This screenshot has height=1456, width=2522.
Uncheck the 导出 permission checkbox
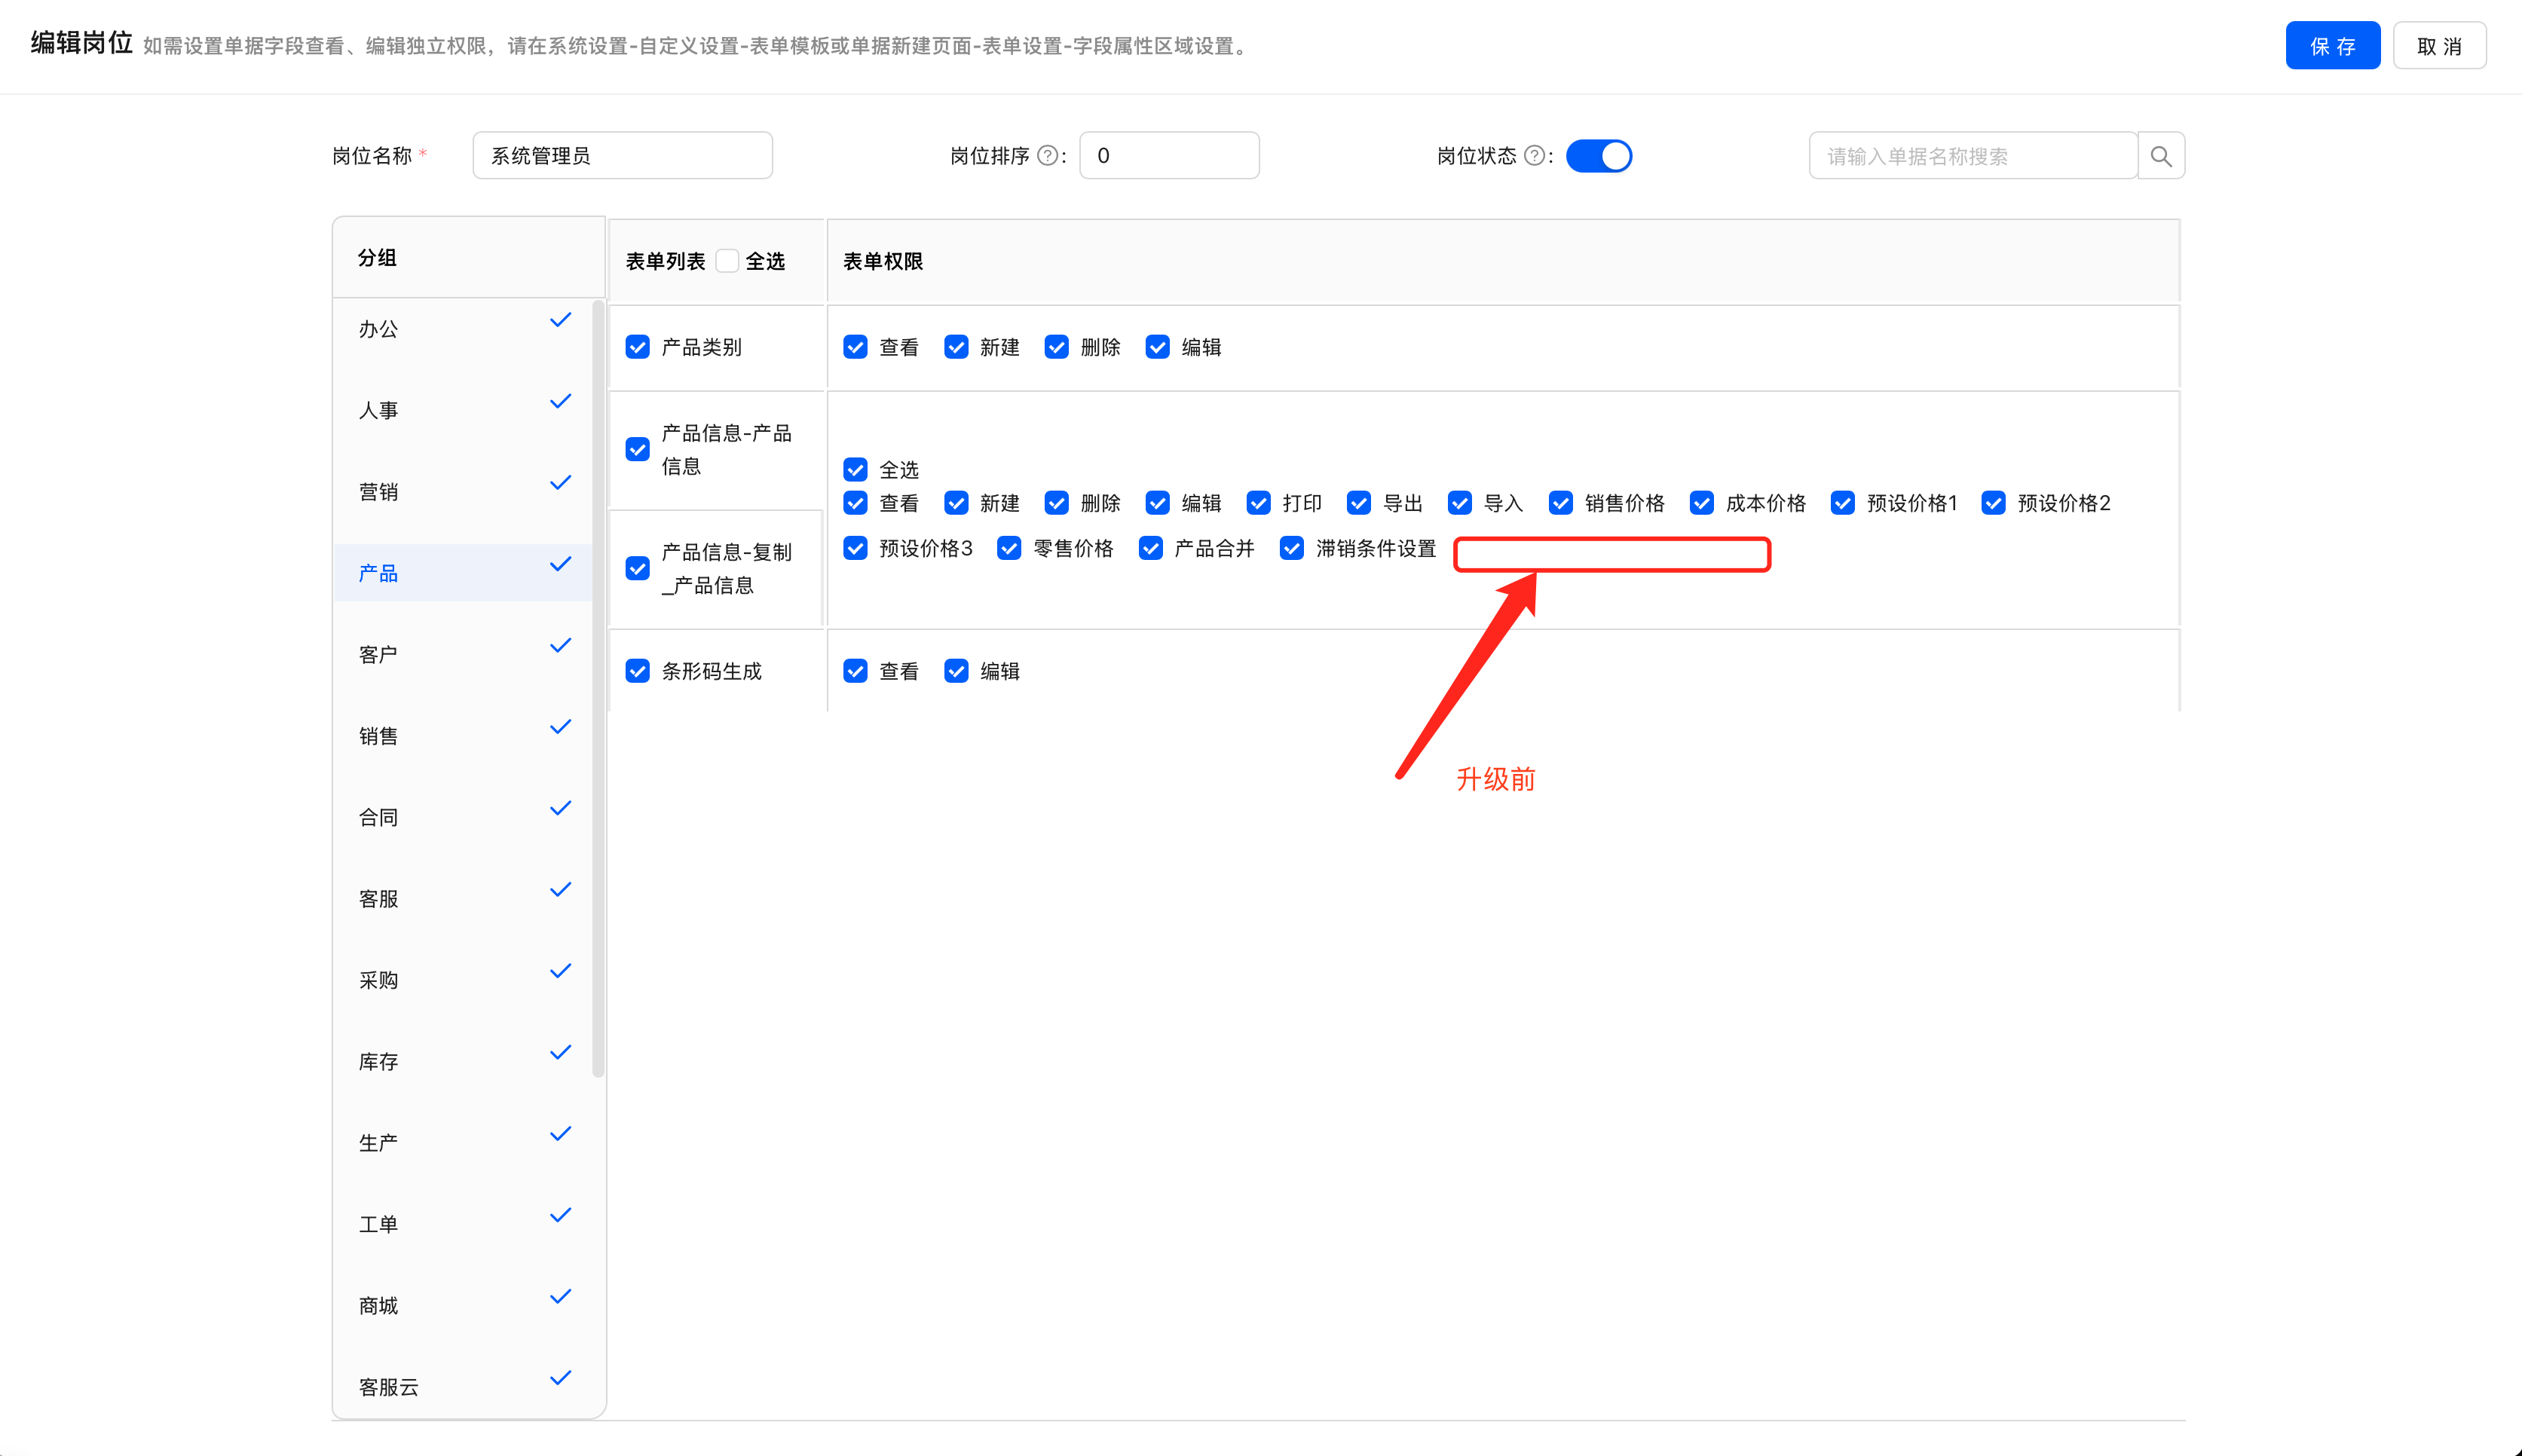point(1358,503)
